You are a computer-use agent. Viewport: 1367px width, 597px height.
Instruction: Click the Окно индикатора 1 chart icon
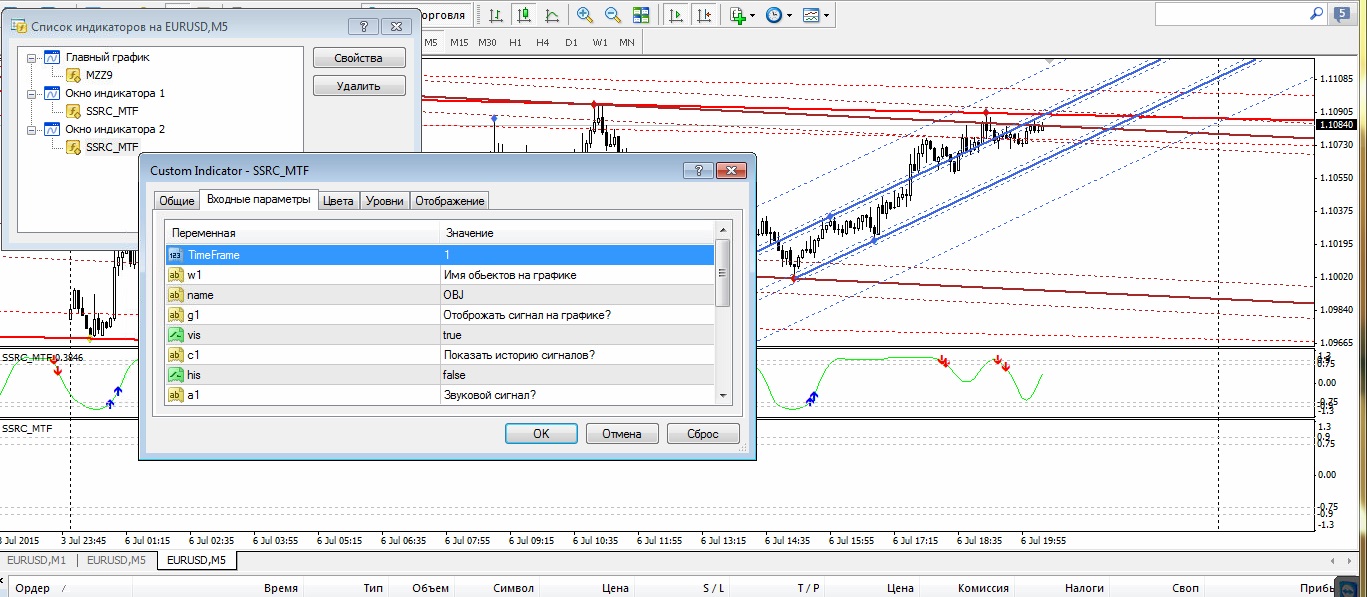coord(52,93)
